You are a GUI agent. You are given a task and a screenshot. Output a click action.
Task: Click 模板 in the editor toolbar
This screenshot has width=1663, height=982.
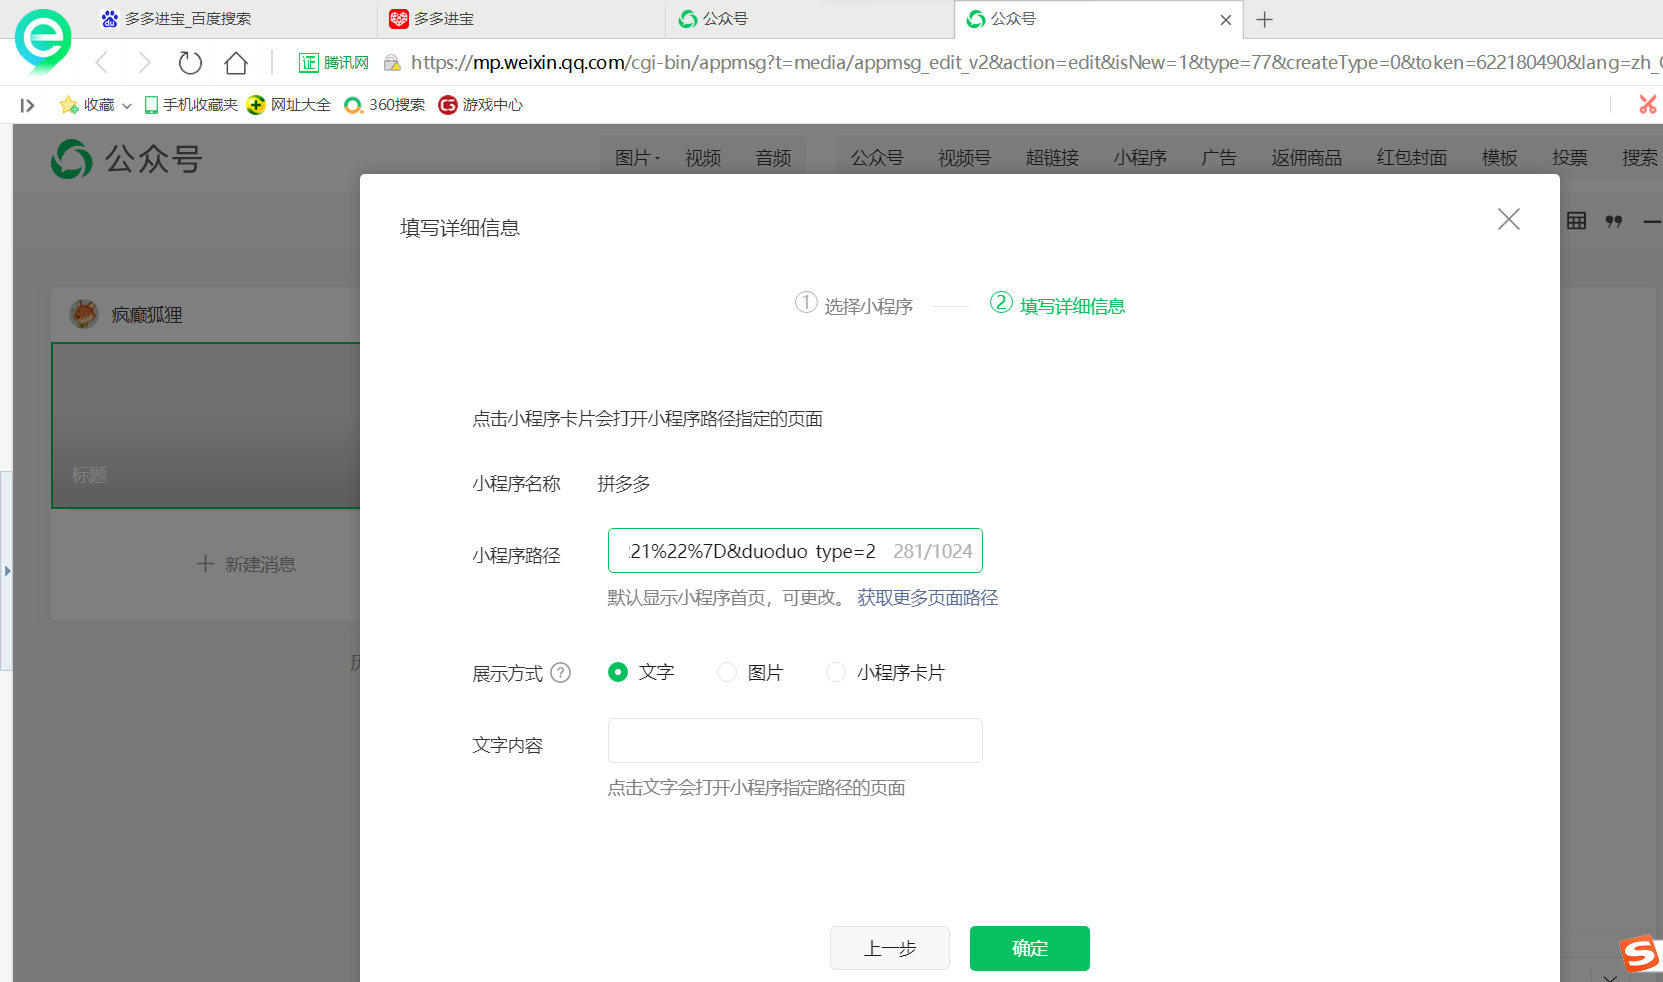[x=1500, y=158]
